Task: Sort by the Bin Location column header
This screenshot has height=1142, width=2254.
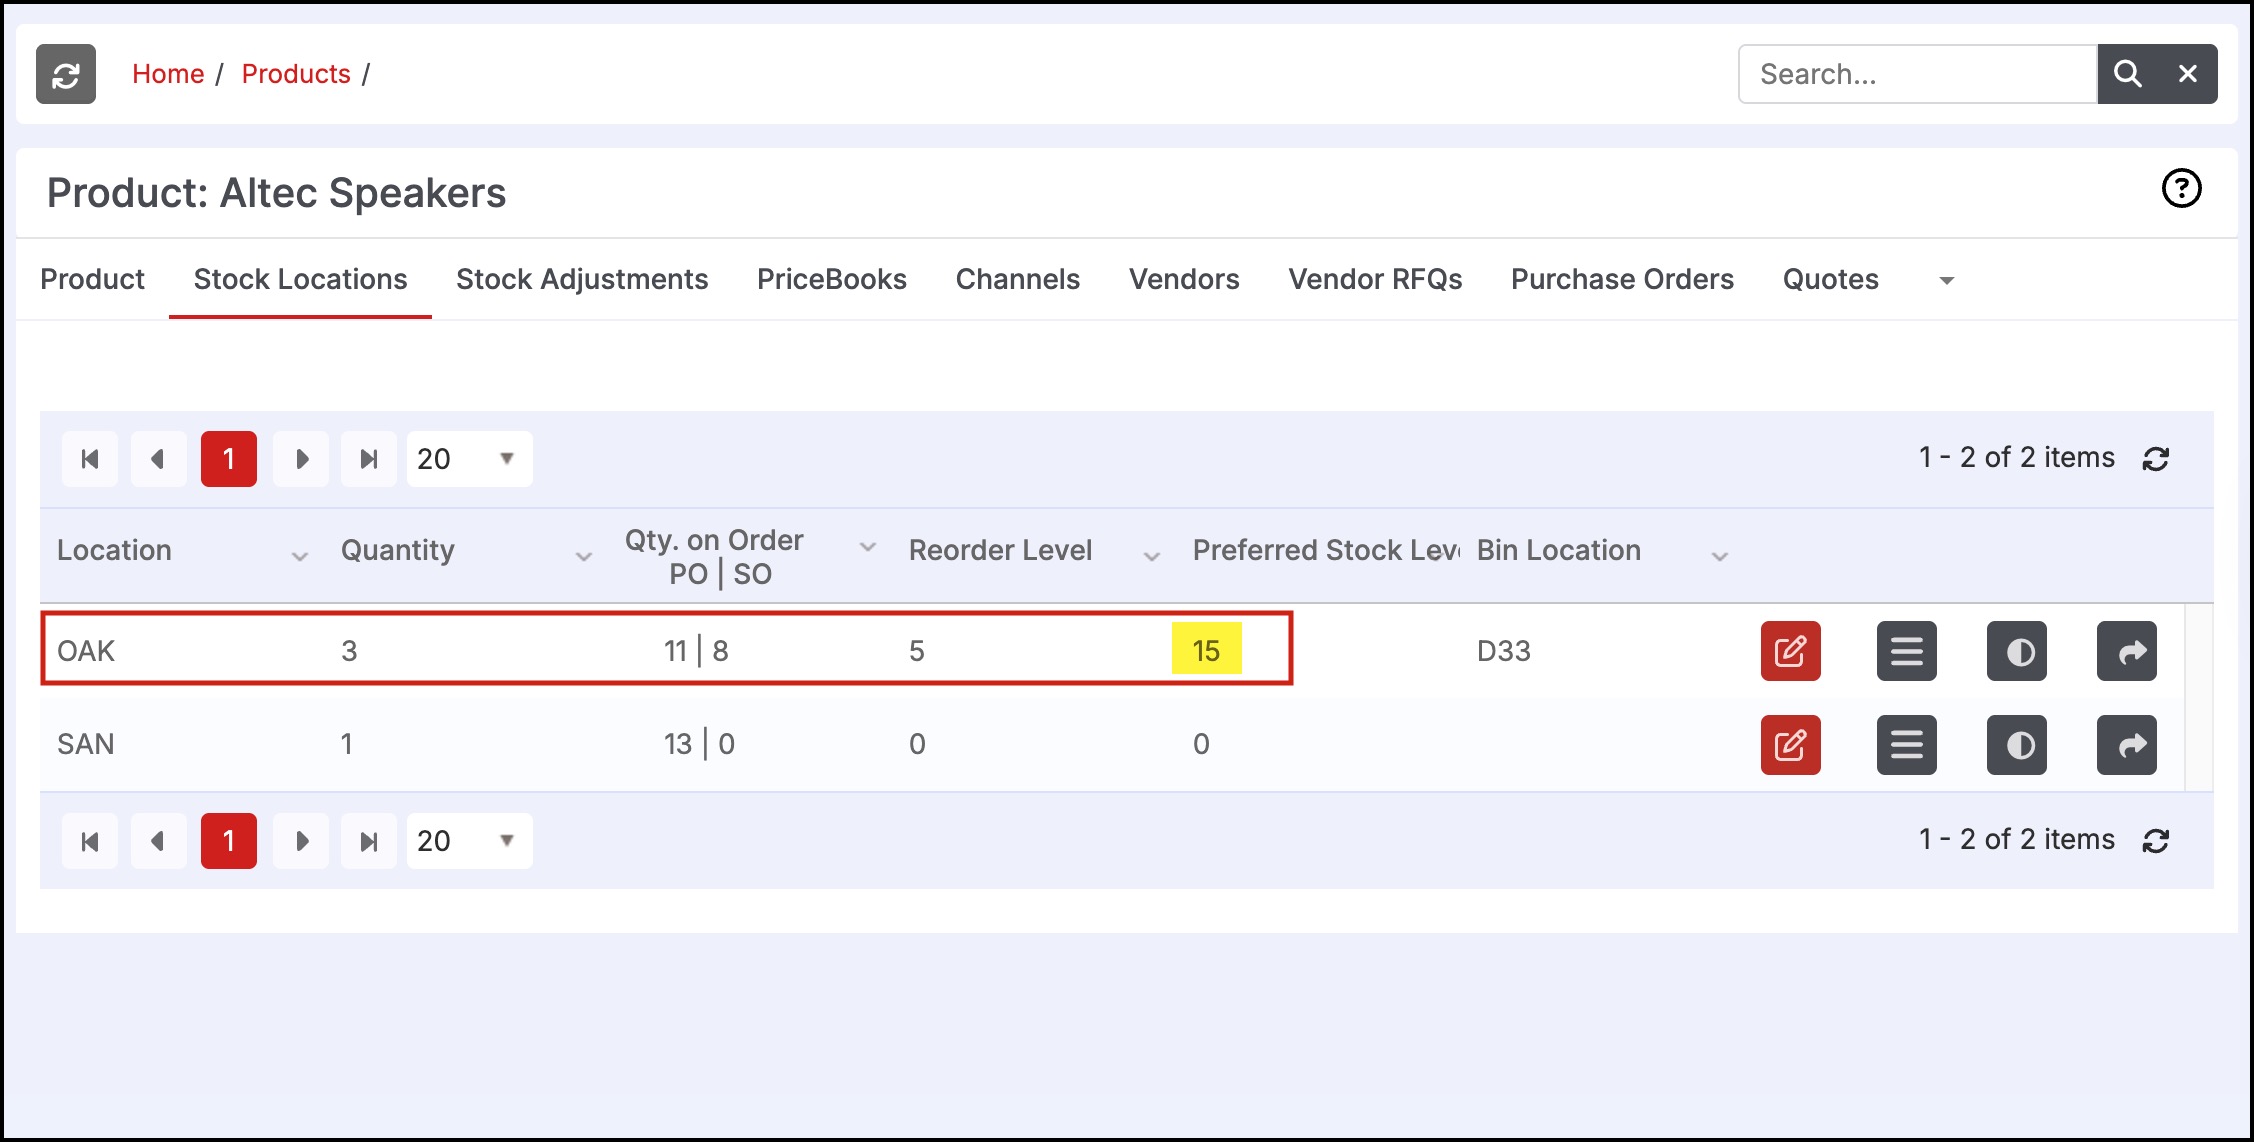Action: pos(1559,550)
